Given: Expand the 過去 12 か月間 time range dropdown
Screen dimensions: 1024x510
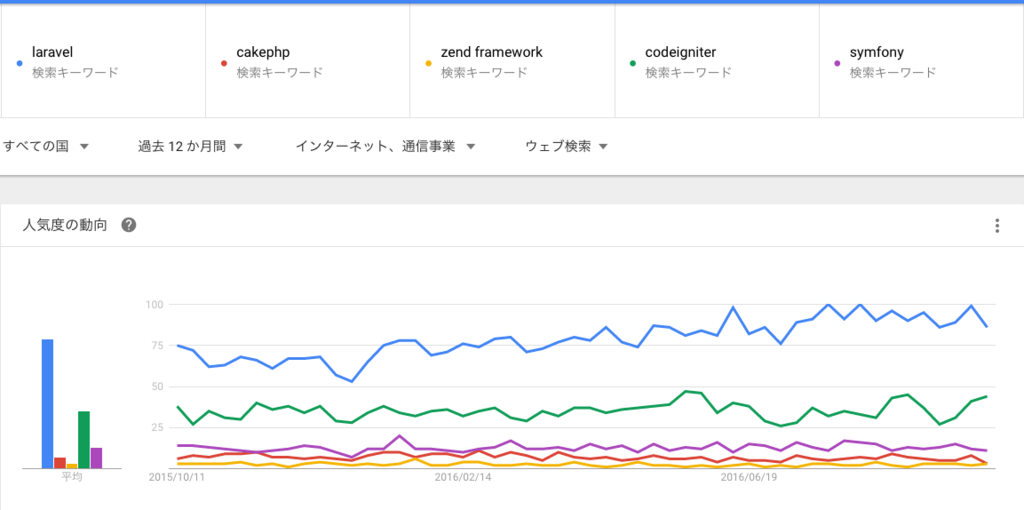Looking at the screenshot, I should [x=191, y=146].
